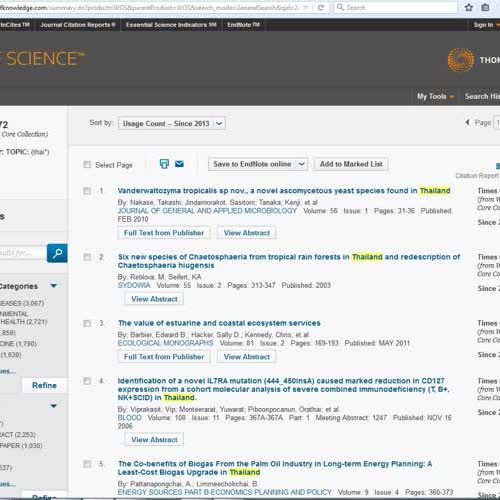Click the print results icon
This screenshot has height=500, width=500.
coord(164,164)
